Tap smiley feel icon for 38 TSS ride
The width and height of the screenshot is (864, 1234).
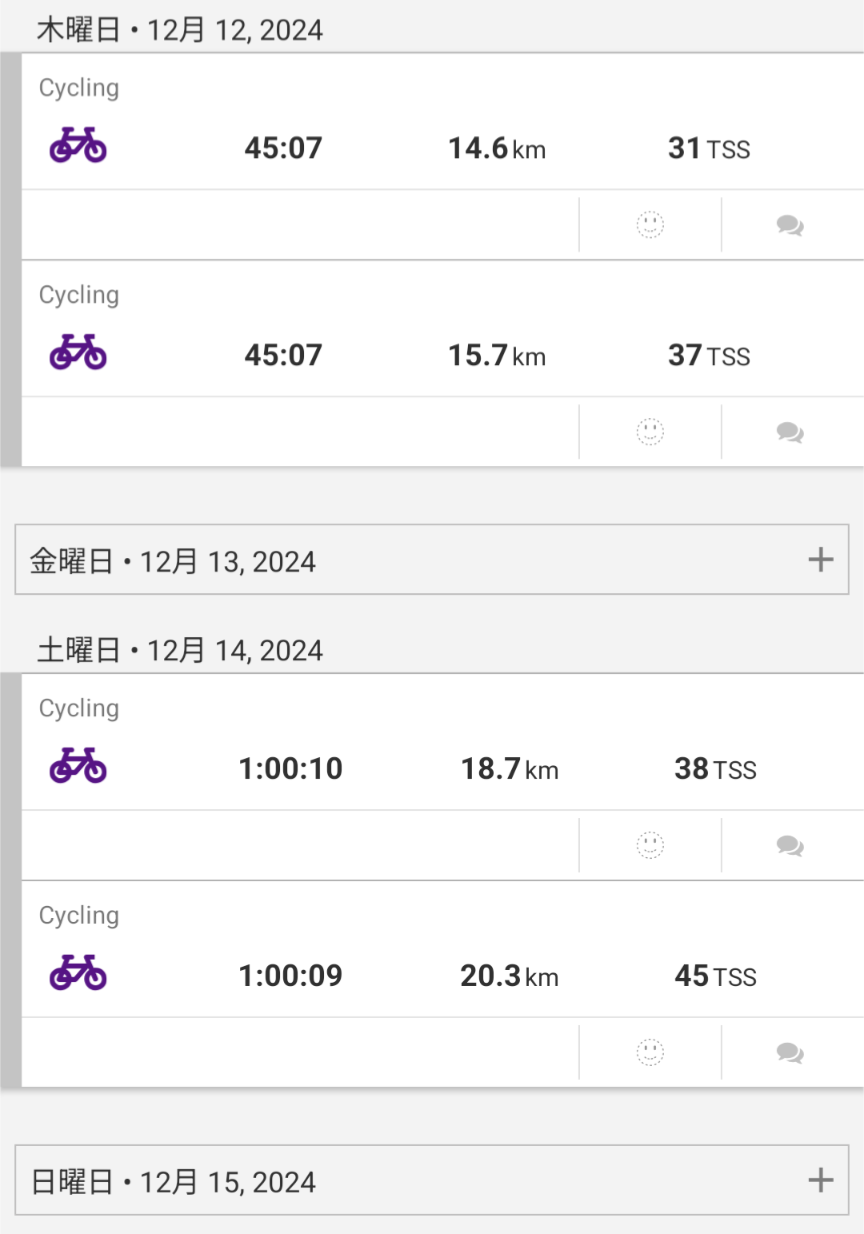click(x=650, y=846)
